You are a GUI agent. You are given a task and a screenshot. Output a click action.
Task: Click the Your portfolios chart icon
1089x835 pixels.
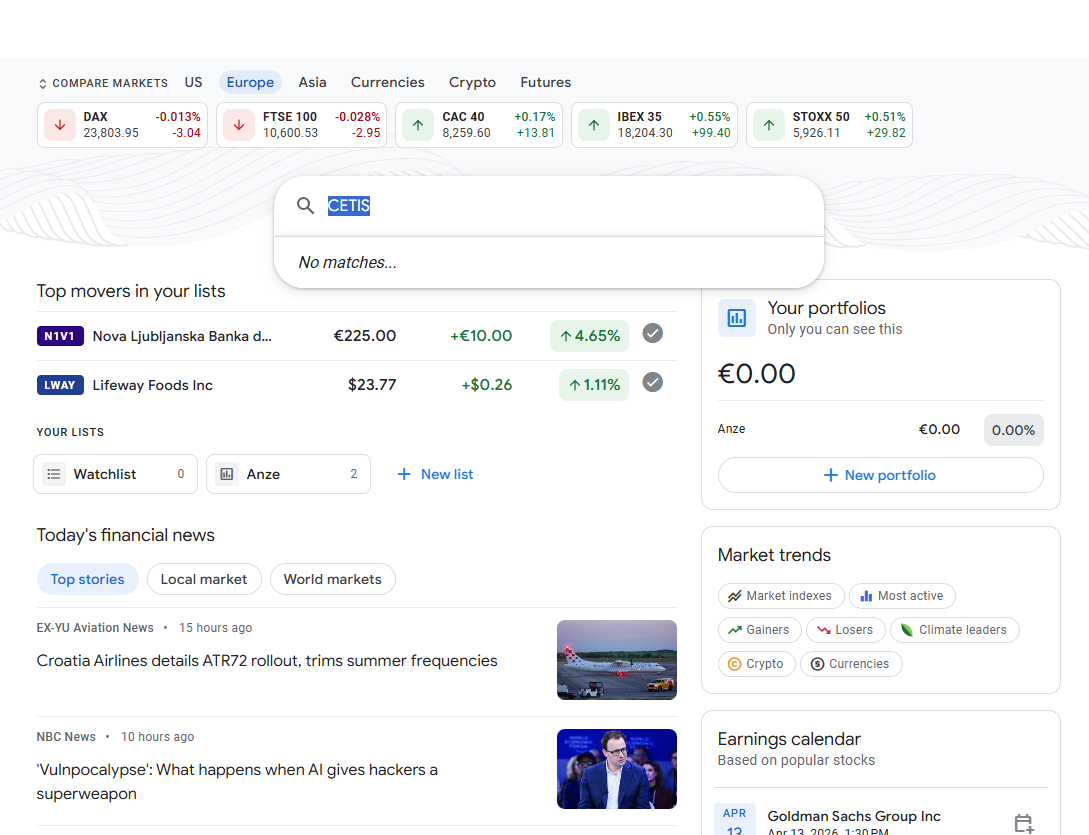pyautogui.click(x=737, y=318)
